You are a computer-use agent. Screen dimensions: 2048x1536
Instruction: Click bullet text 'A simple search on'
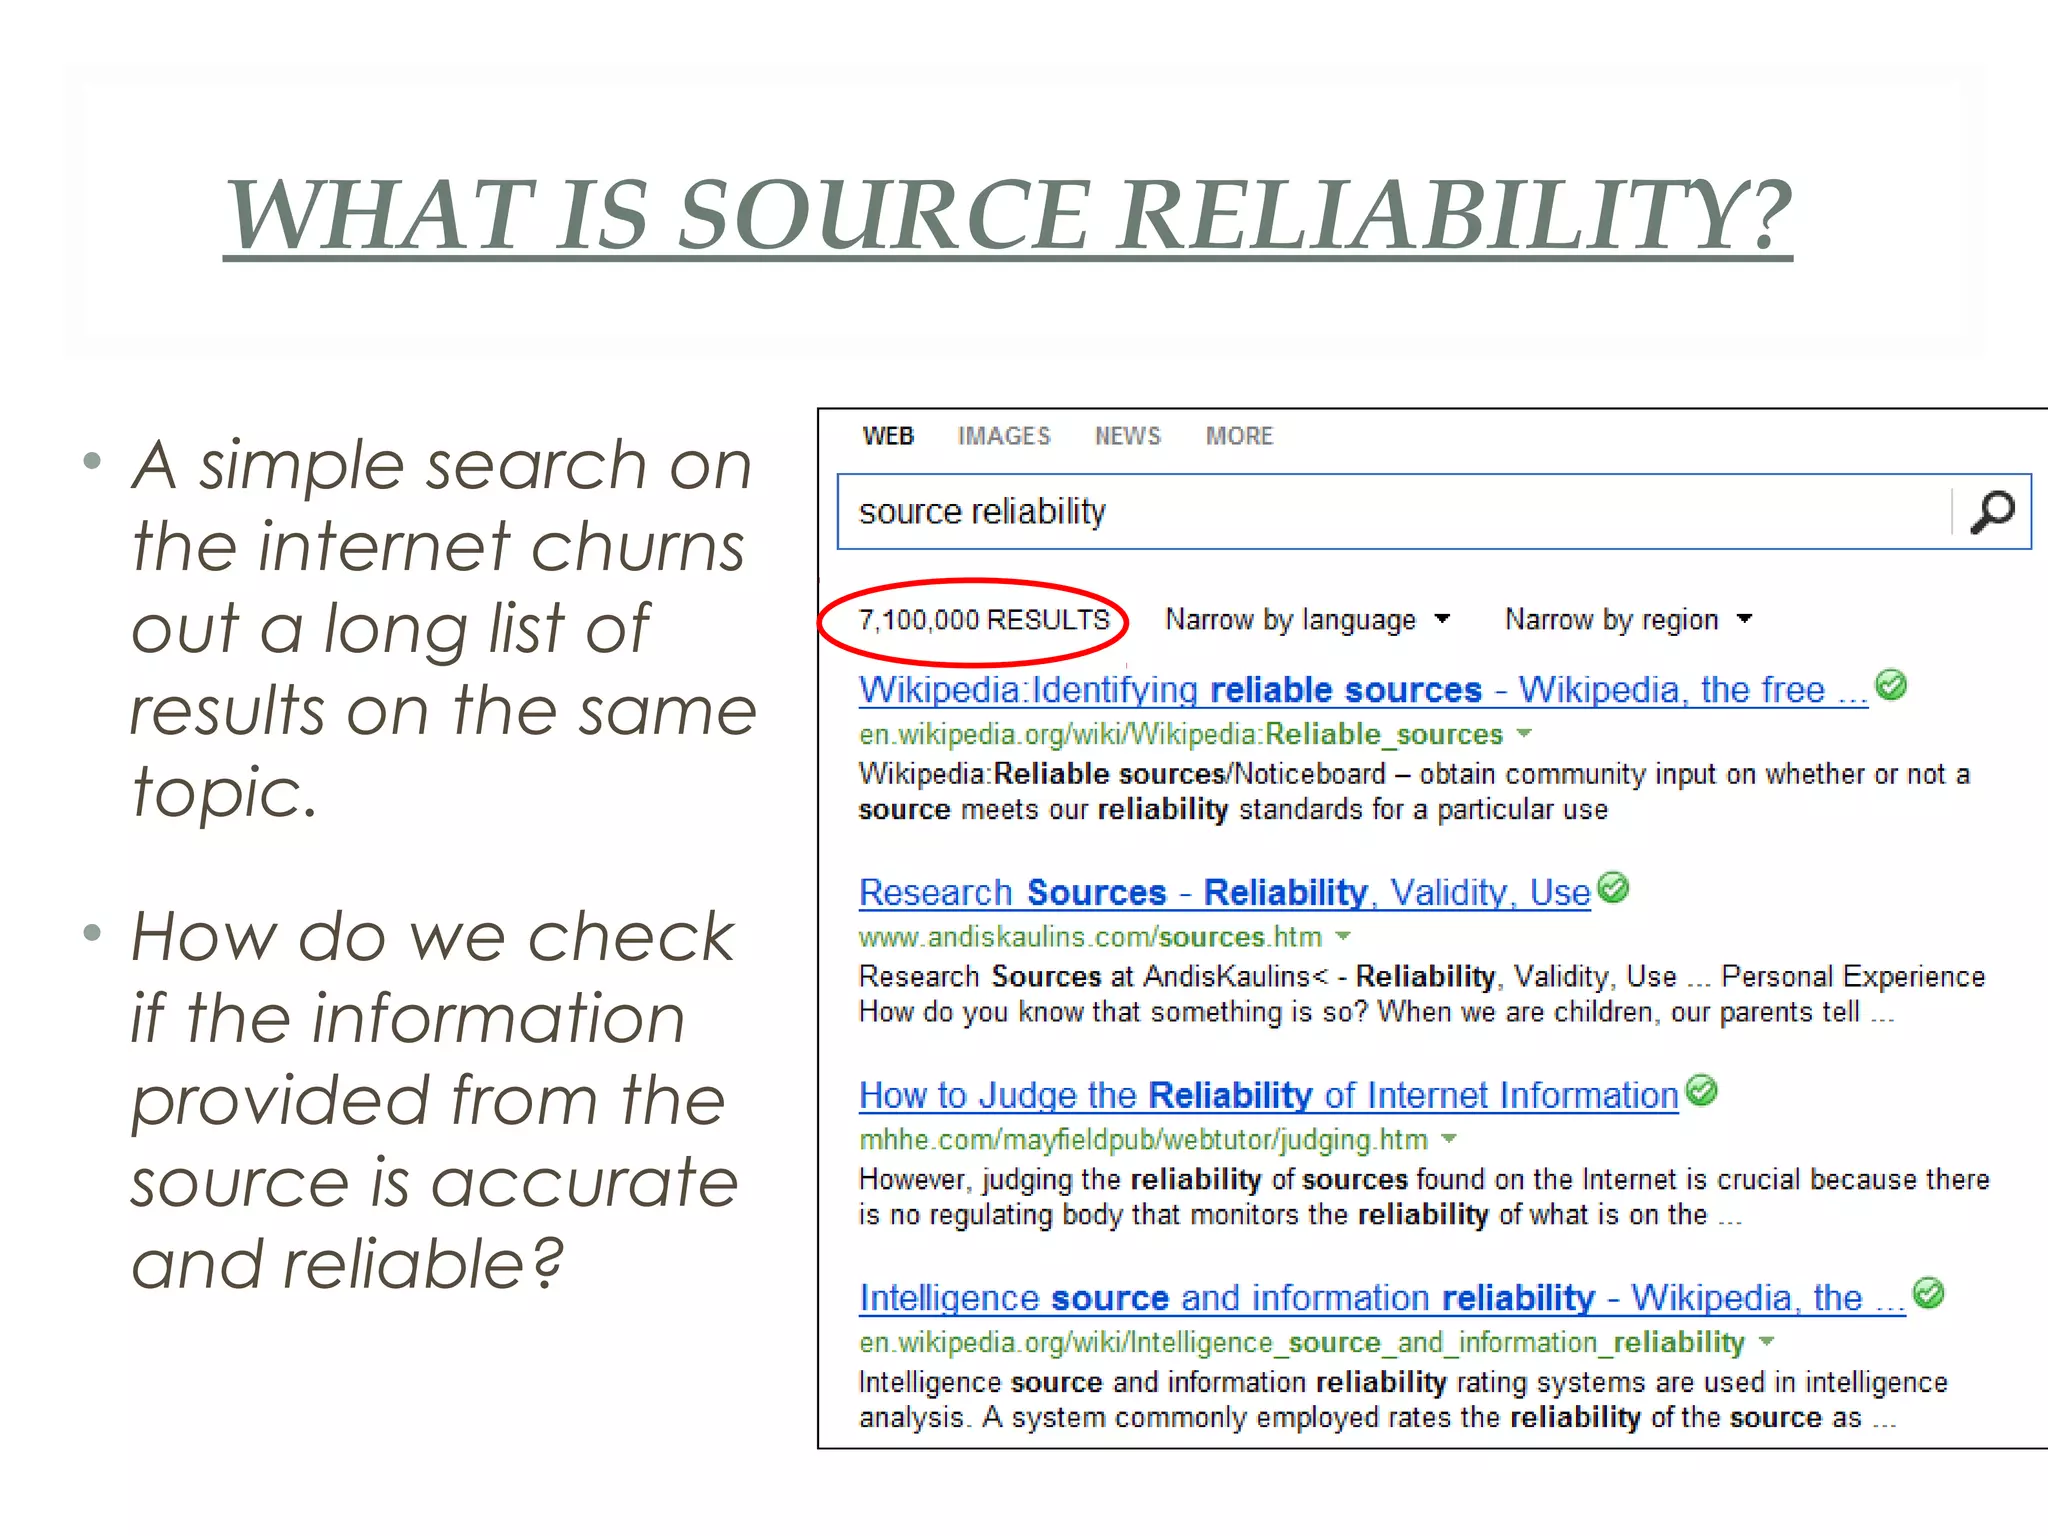(x=441, y=465)
